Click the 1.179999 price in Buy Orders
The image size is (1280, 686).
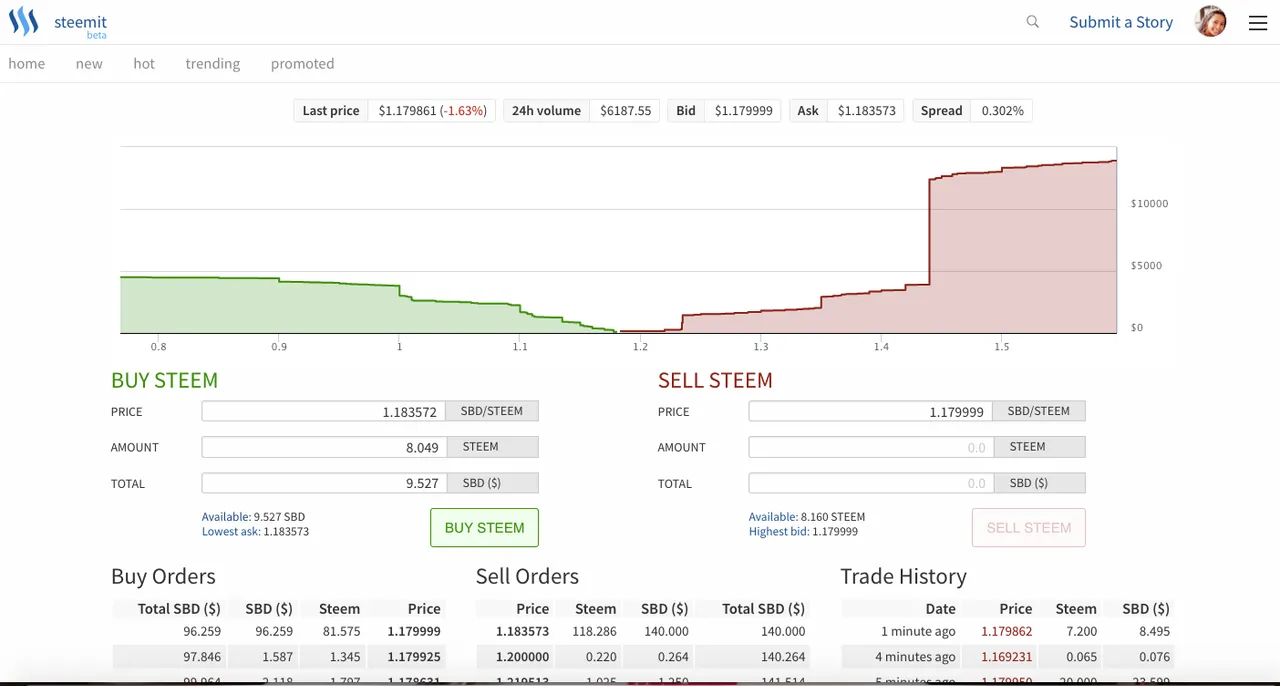pyautogui.click(x=414, y=631)
